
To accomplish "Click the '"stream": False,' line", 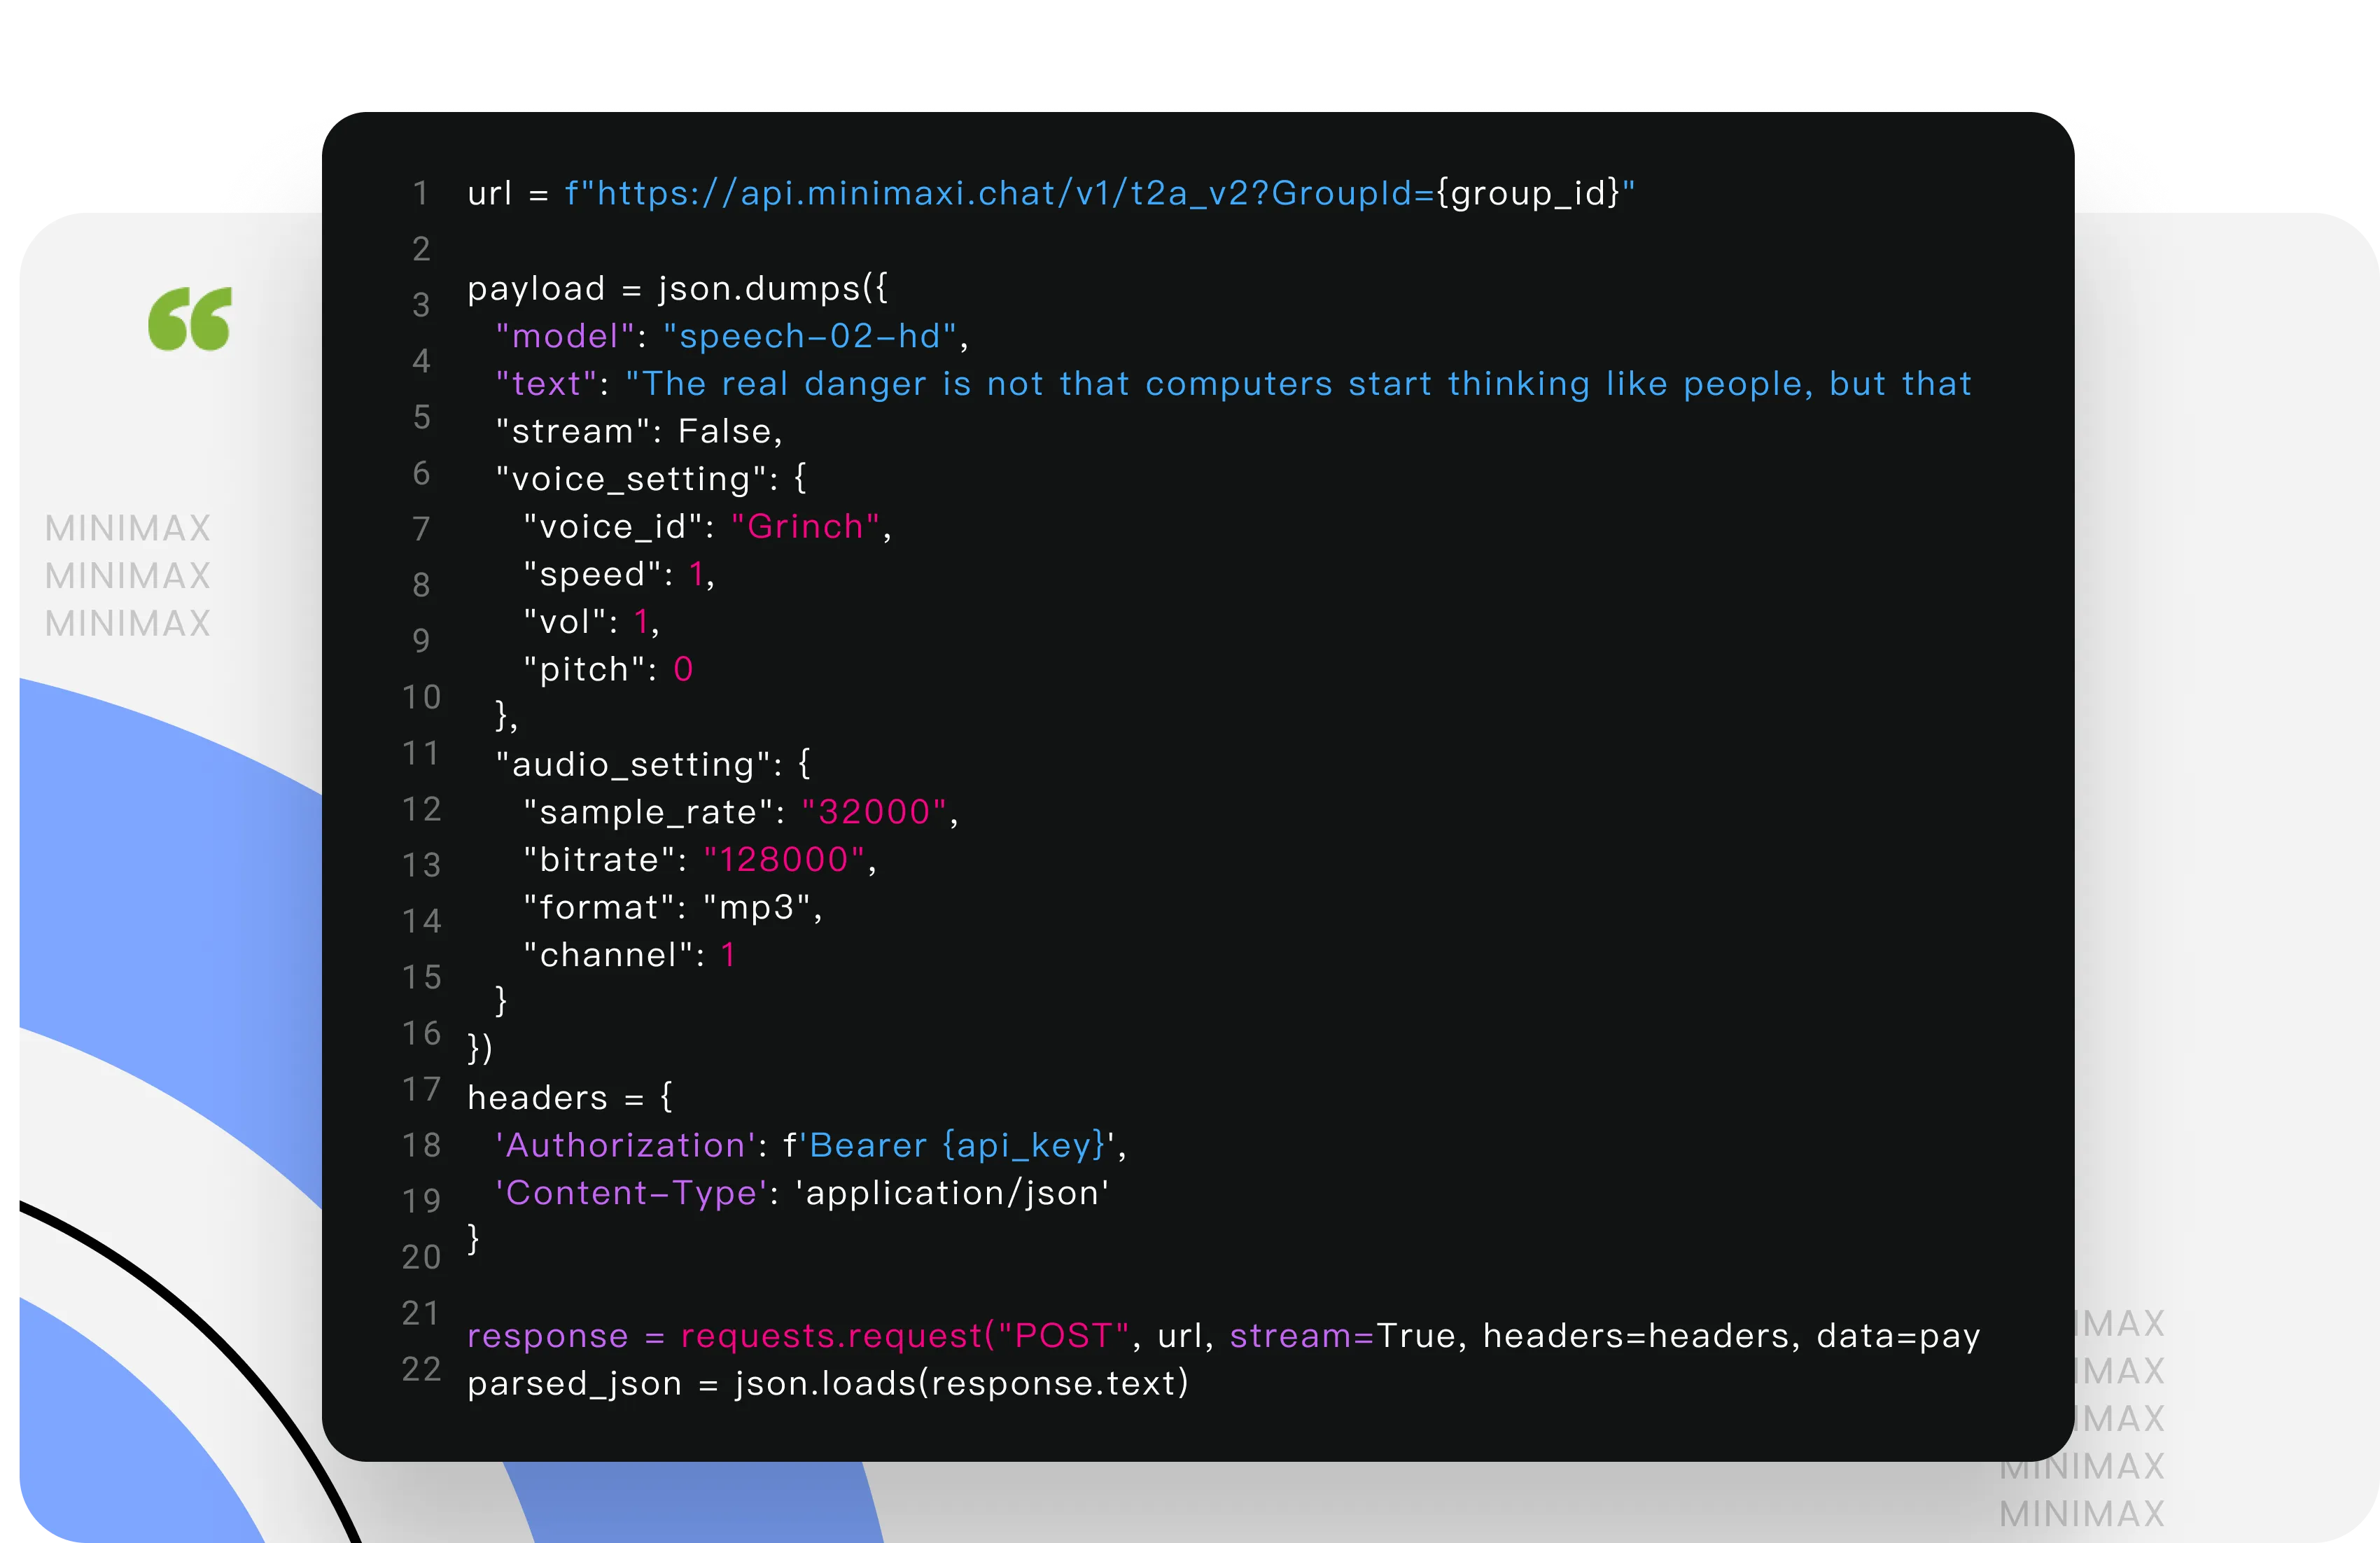I will point(639,431).
